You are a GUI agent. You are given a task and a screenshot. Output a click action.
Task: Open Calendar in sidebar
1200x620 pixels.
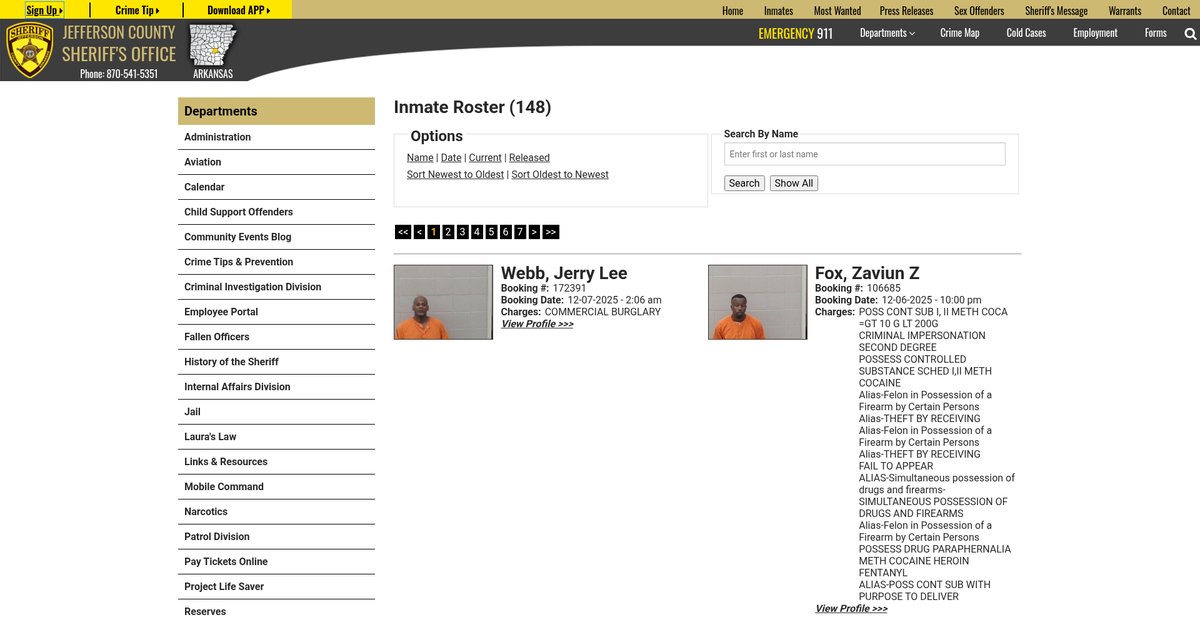tap(276, 187)
